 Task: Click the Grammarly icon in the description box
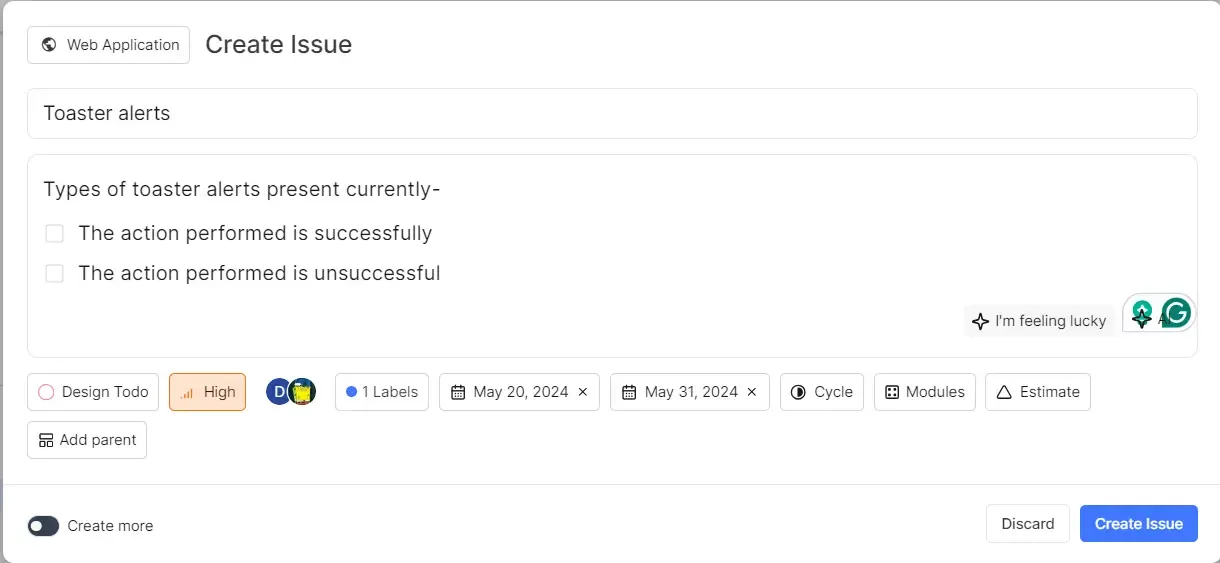(x=1177, y=313)
